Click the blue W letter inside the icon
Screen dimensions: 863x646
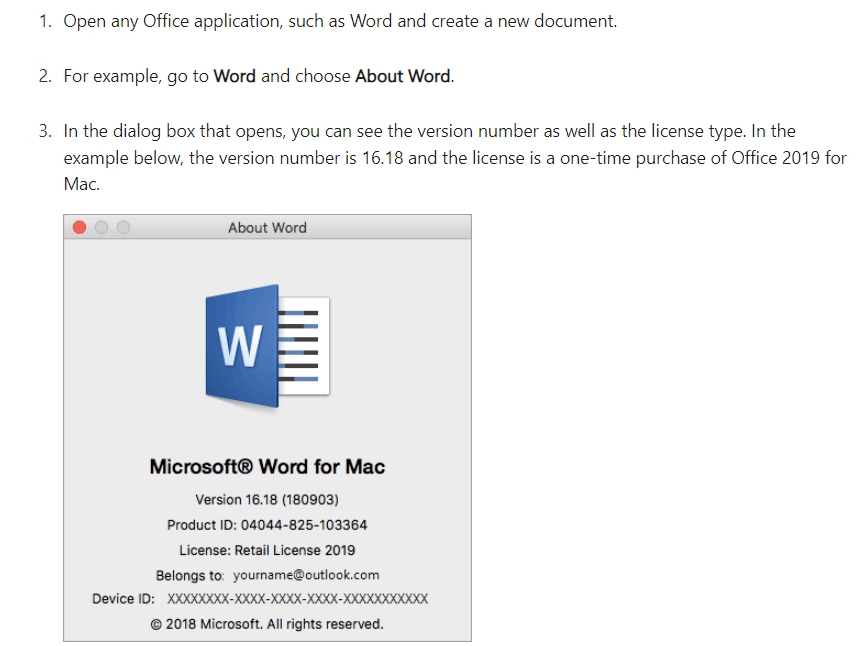pyautogui.click(x=240, y=348)
